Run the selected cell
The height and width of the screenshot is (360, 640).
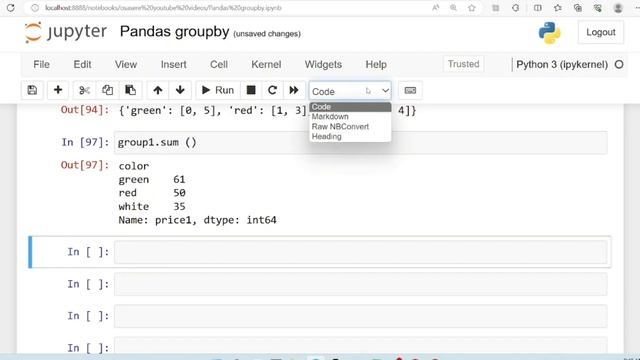pos(218,90)
